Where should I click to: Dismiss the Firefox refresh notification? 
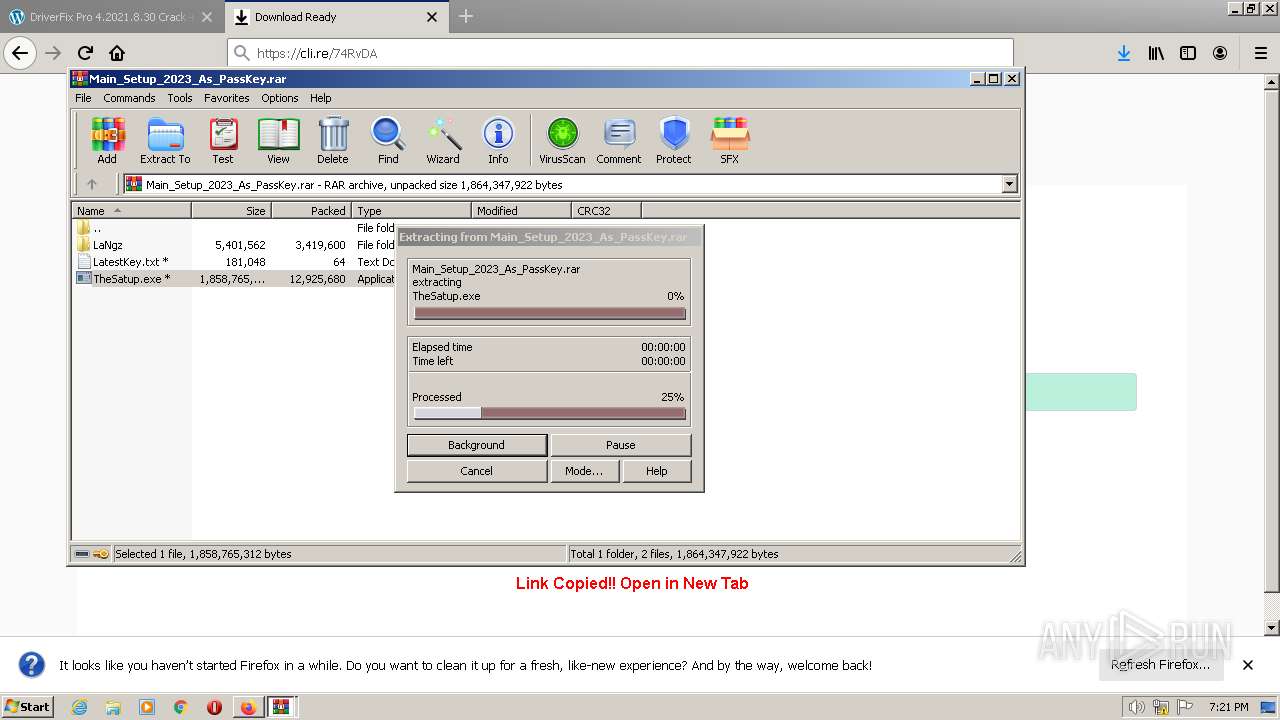click(x=1248, y=665)
